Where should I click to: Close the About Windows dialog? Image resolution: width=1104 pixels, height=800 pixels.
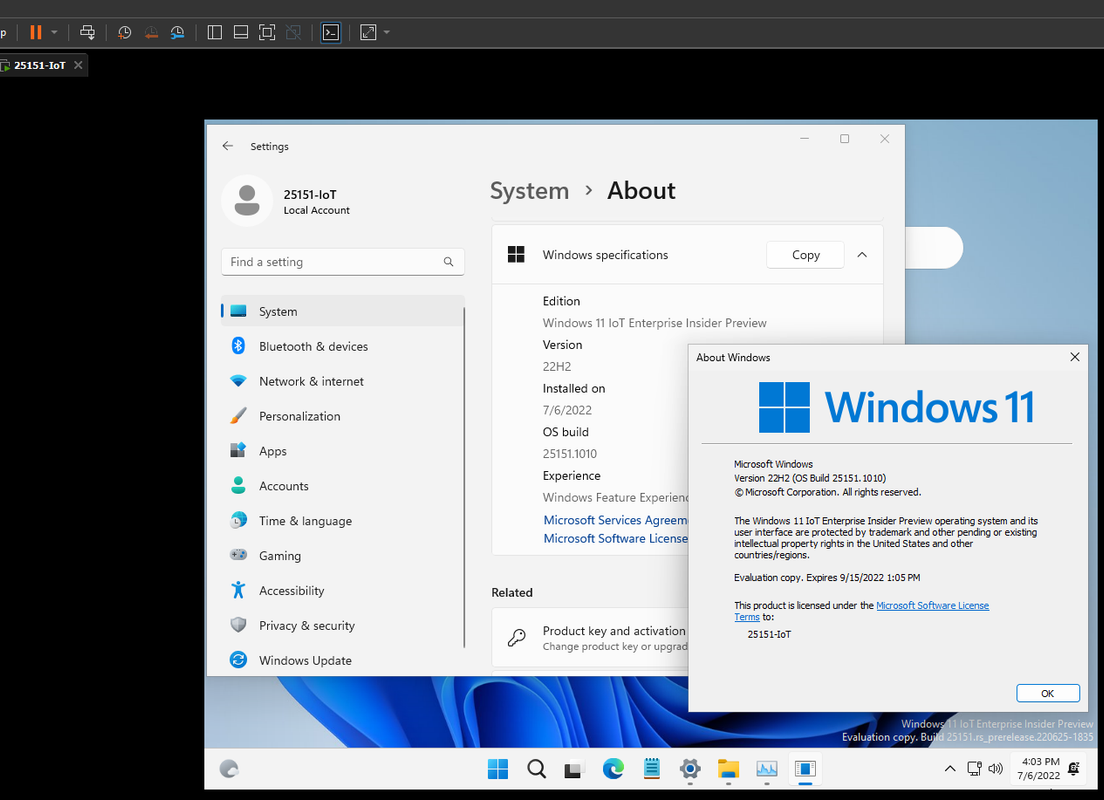1074,357
